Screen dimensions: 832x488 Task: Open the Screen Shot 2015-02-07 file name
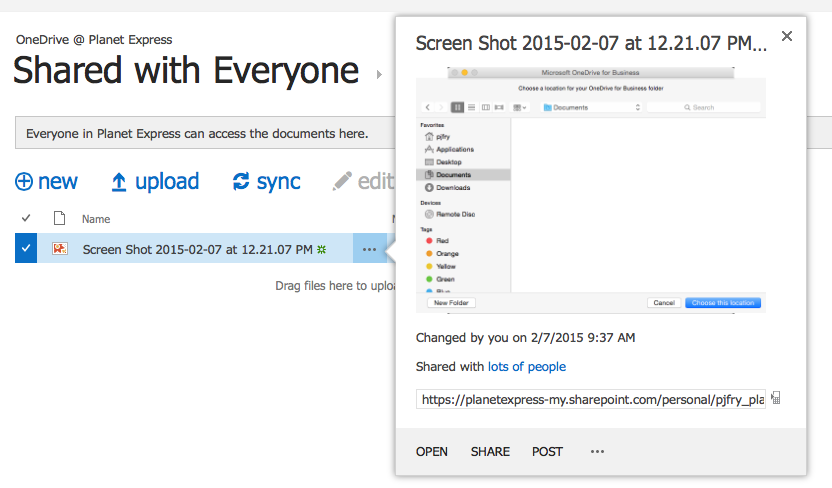(x=197, y=249)
